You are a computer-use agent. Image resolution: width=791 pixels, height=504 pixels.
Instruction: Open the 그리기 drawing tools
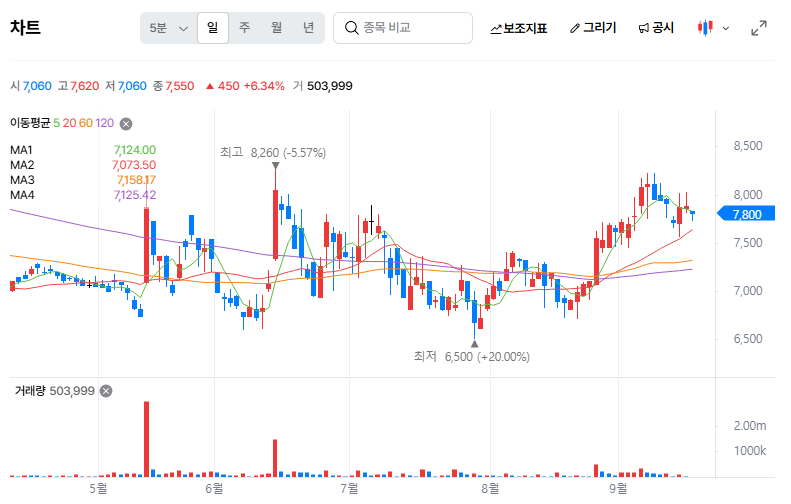[x=593, y=28]
